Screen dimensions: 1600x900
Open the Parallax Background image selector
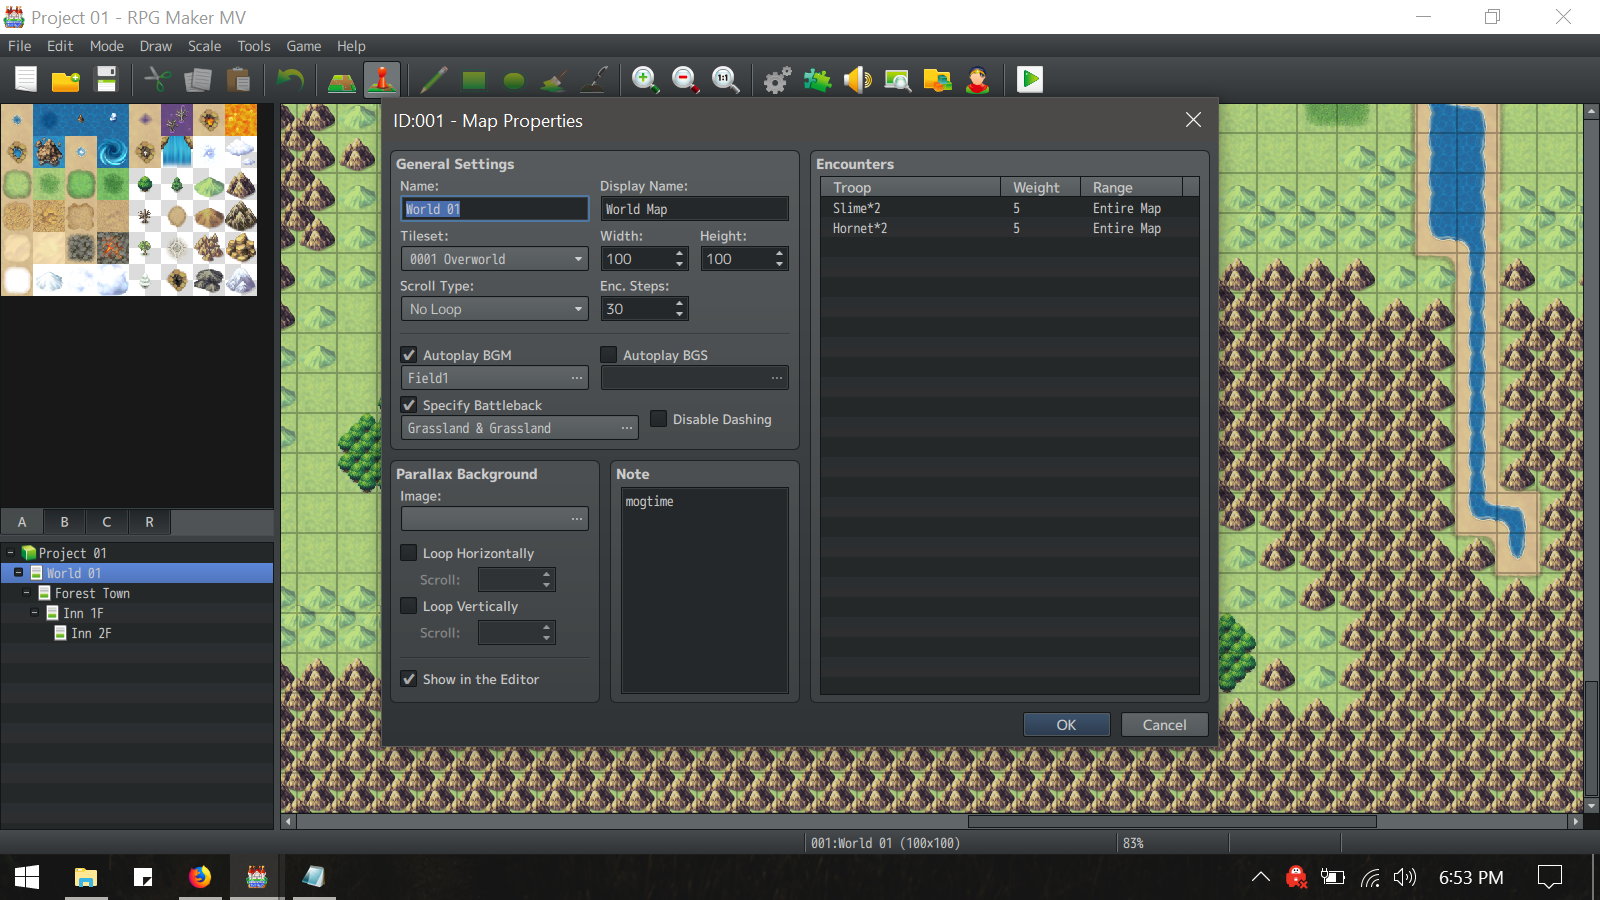point(495,519)
